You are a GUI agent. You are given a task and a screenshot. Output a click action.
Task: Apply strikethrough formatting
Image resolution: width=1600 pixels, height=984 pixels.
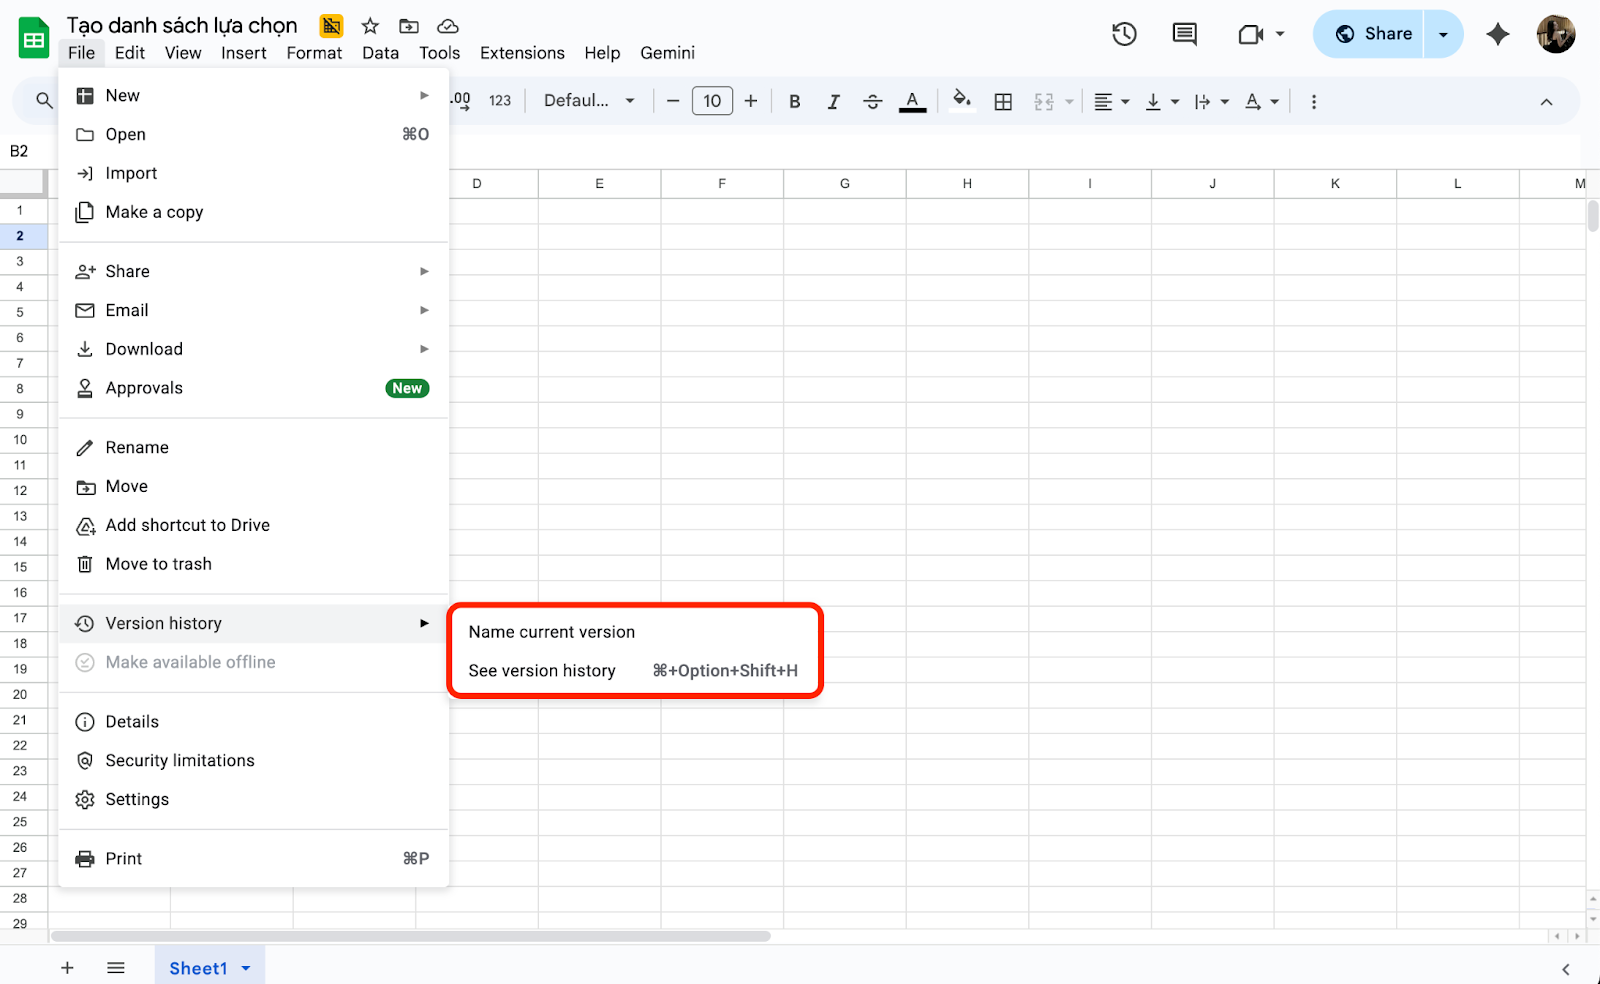[872, 101]
